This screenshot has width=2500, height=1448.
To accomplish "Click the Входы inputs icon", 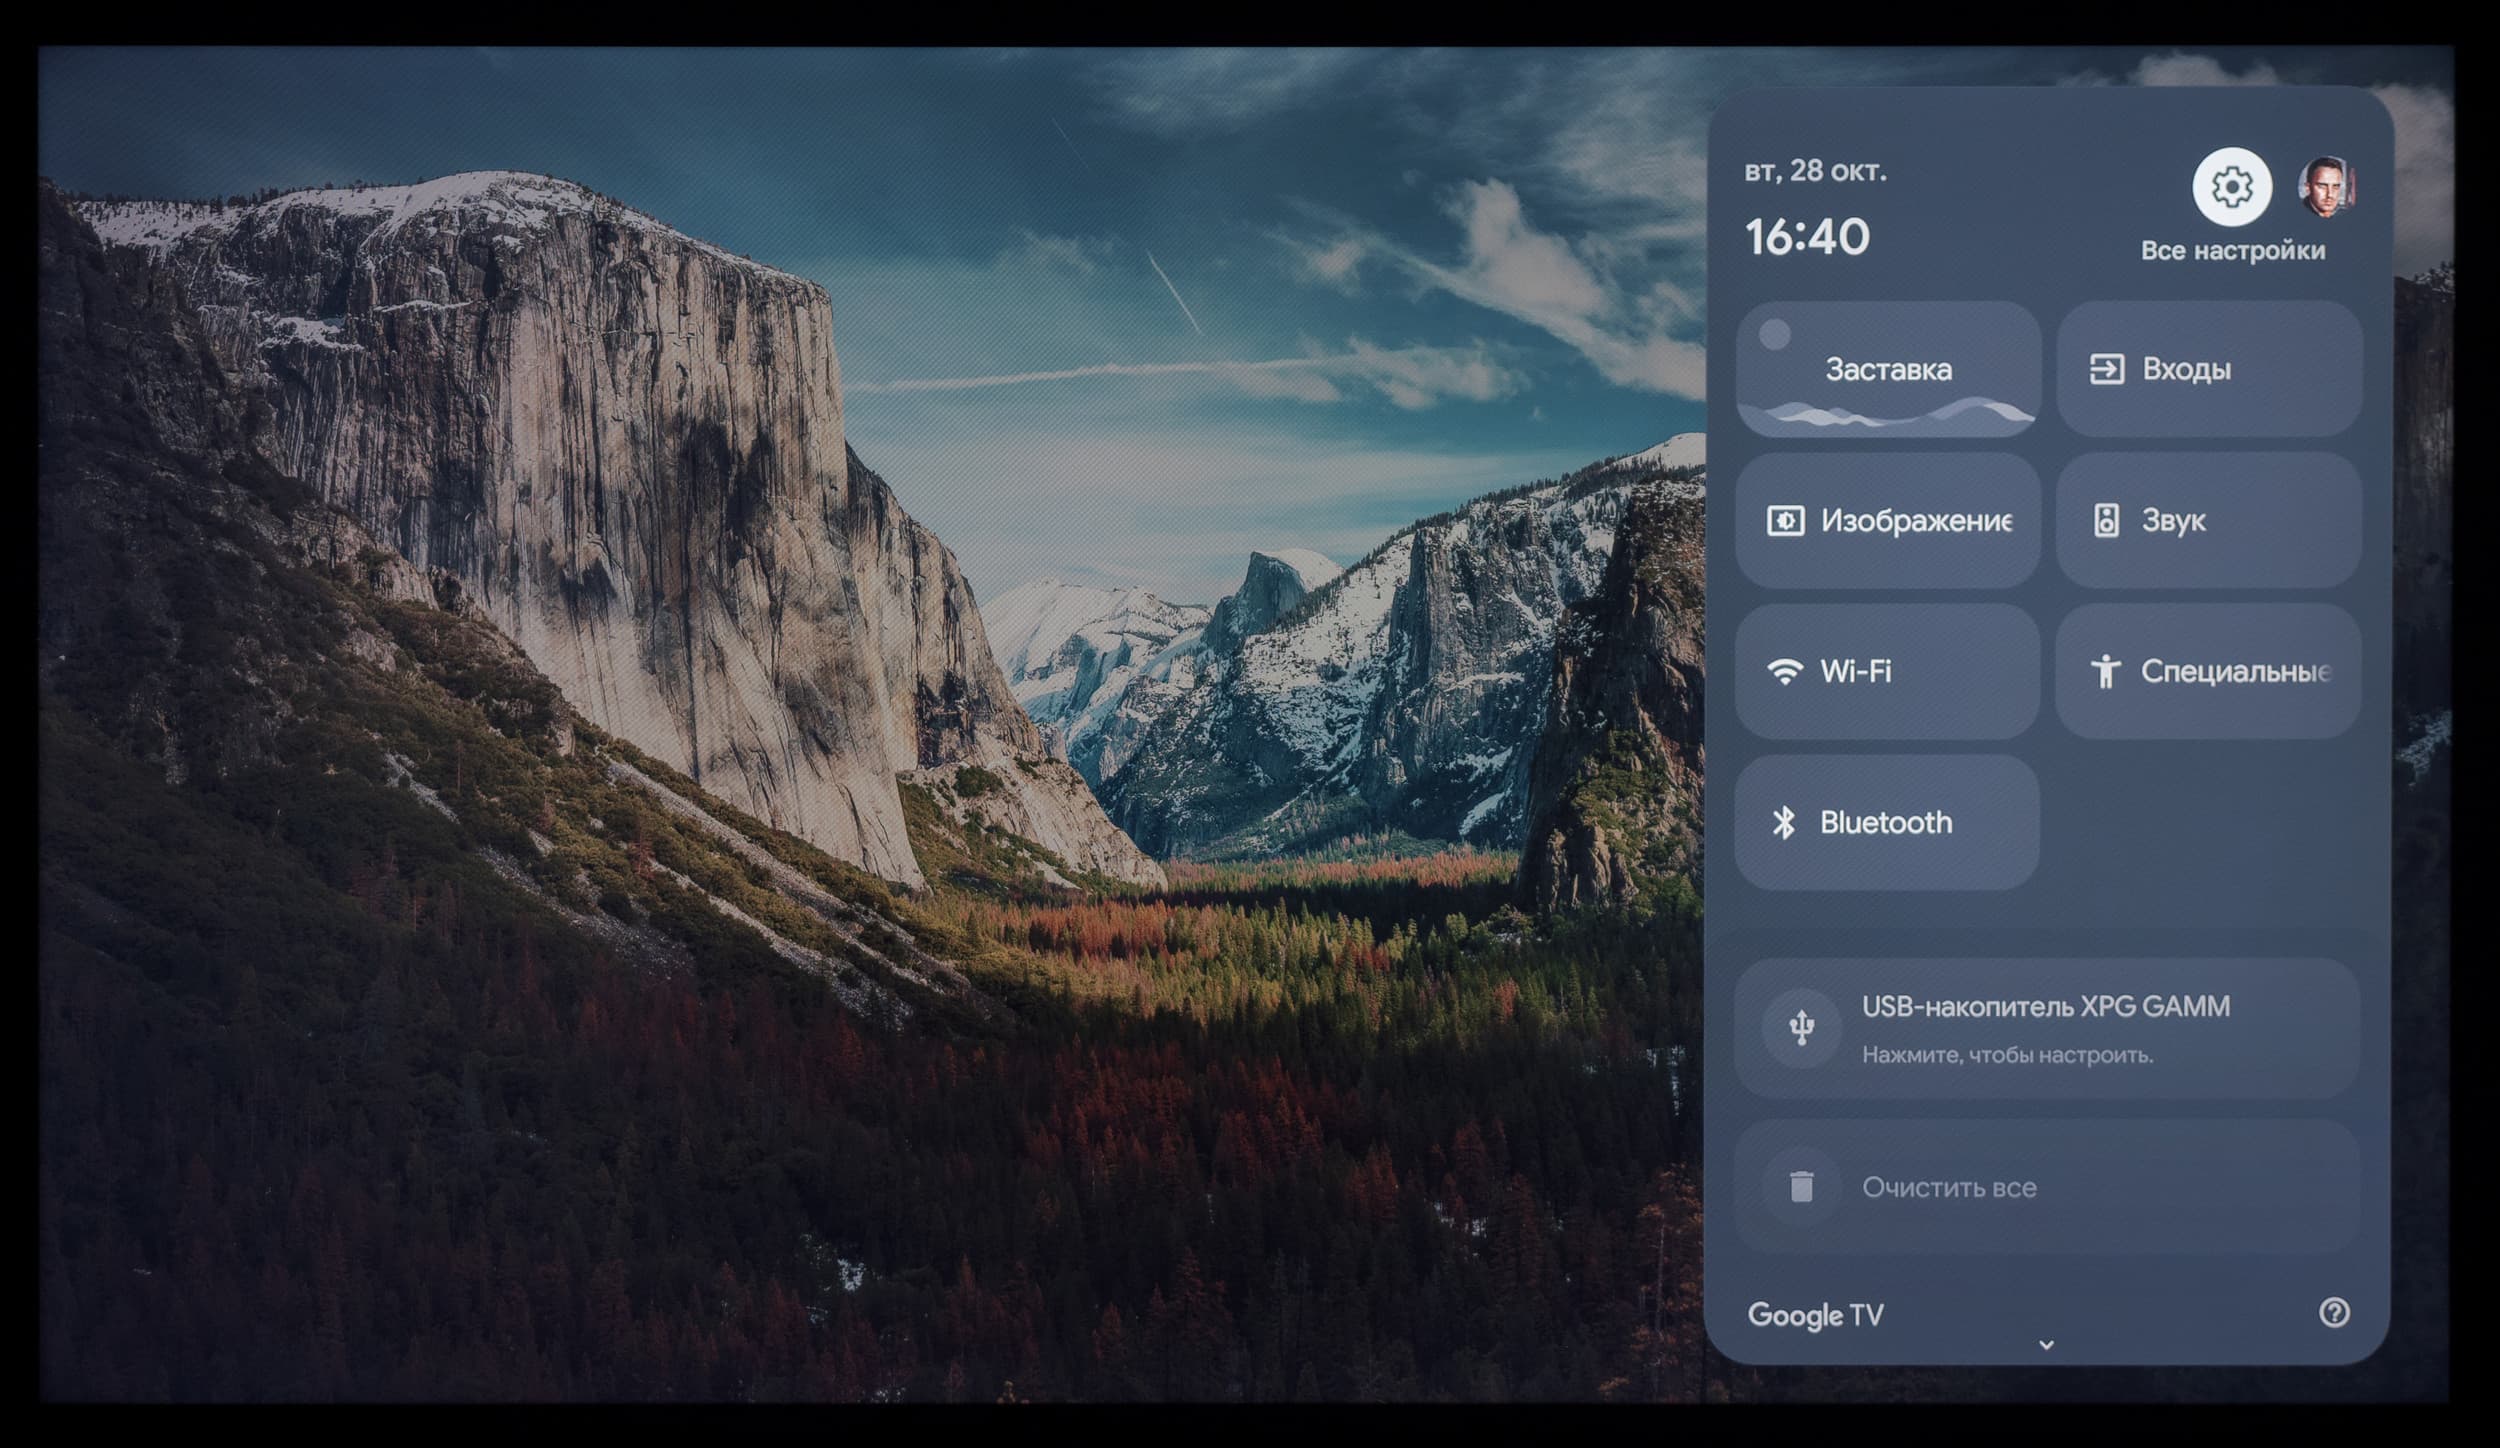I will click(x=2106, y=369).
